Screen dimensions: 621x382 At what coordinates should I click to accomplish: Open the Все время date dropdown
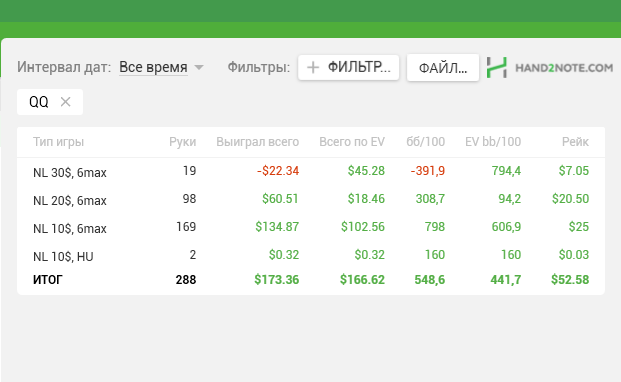(153, 67)
